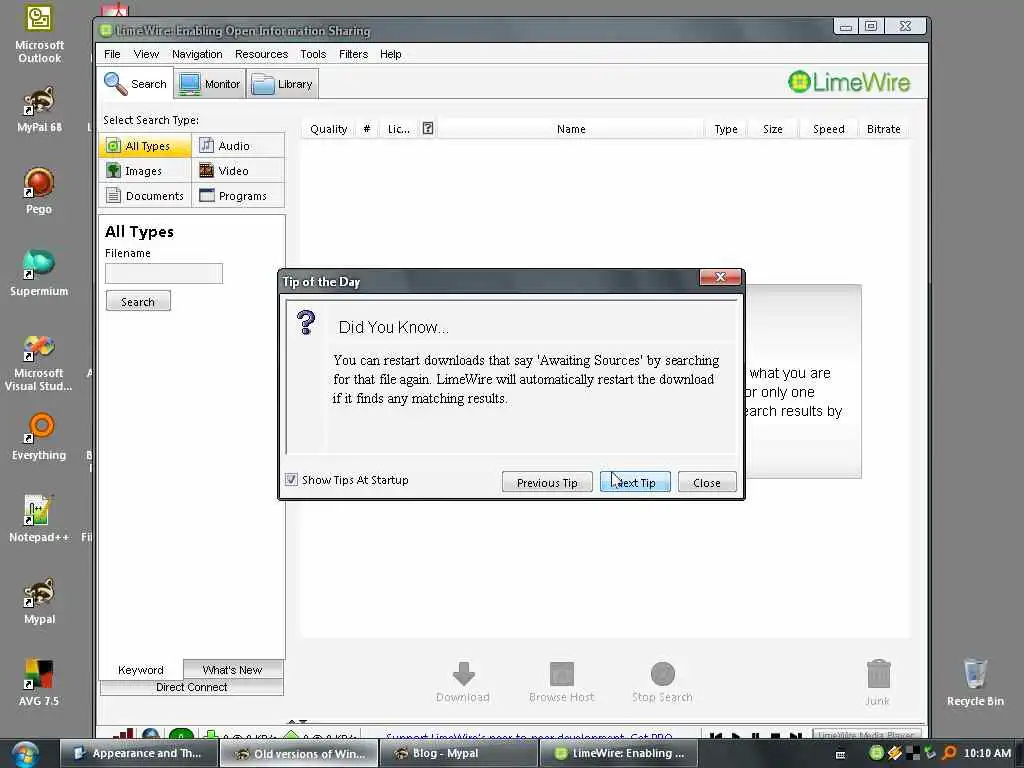Open the Filters menu
Screen dimensions: 1024x768
click(x=353, y=54)
